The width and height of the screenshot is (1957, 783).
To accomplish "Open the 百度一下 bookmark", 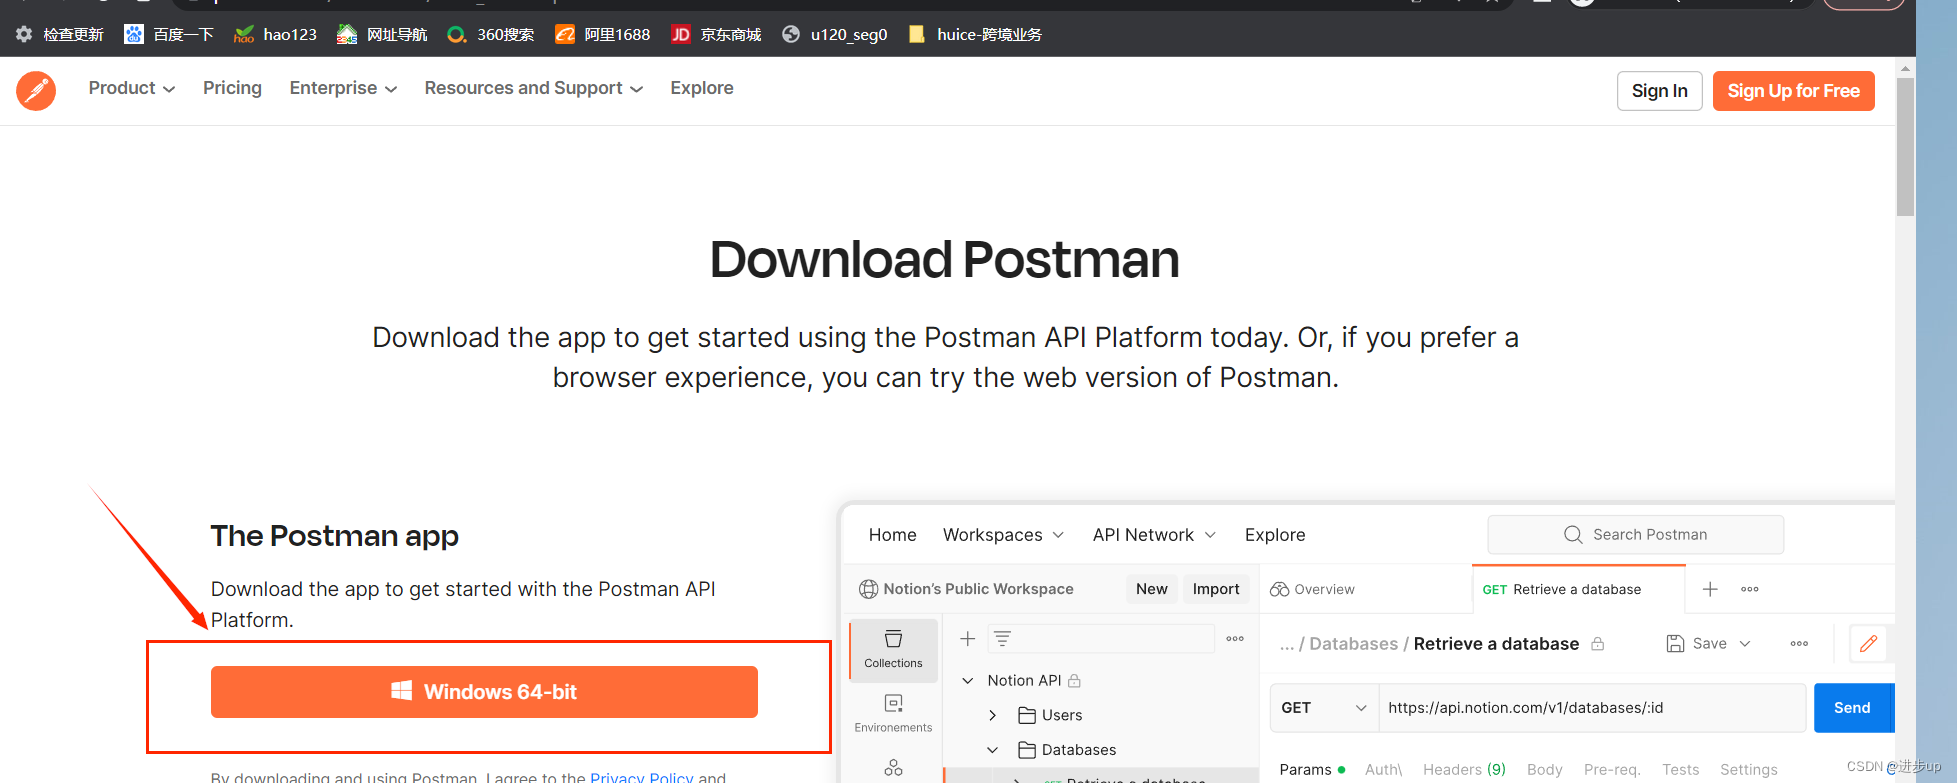I will 169,35.
